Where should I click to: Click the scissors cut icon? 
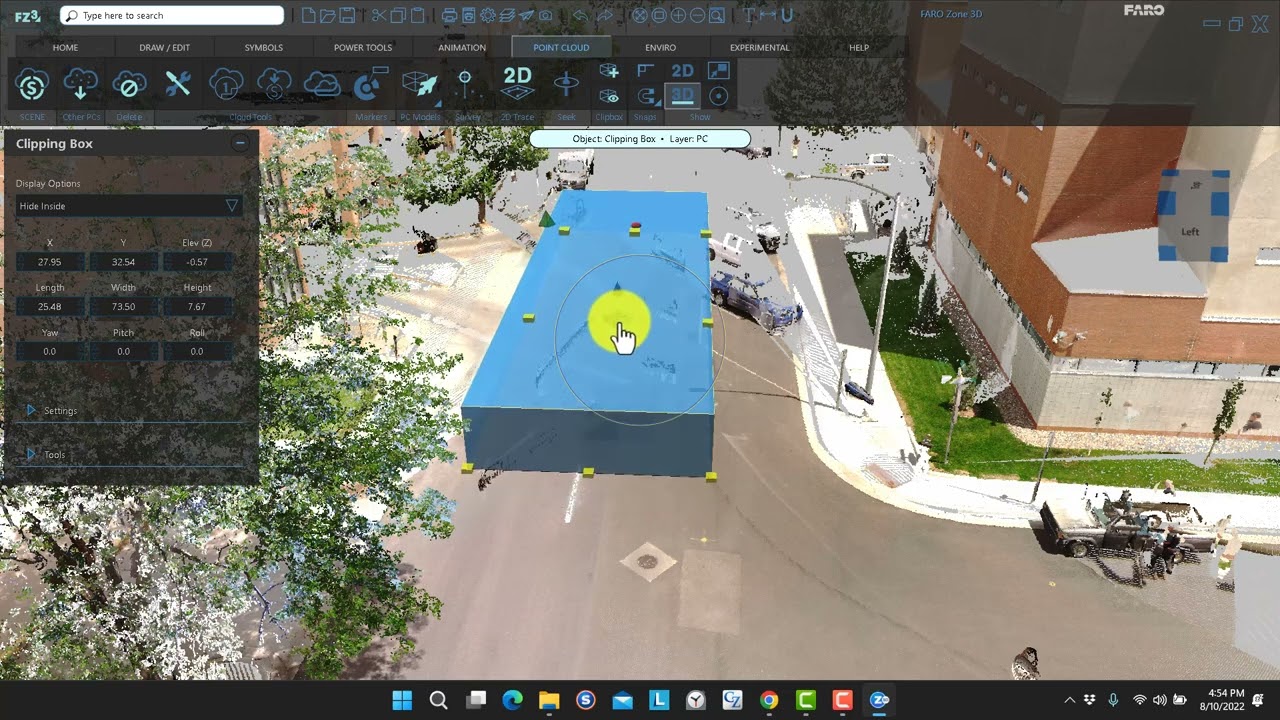click(x=378, y=16)
